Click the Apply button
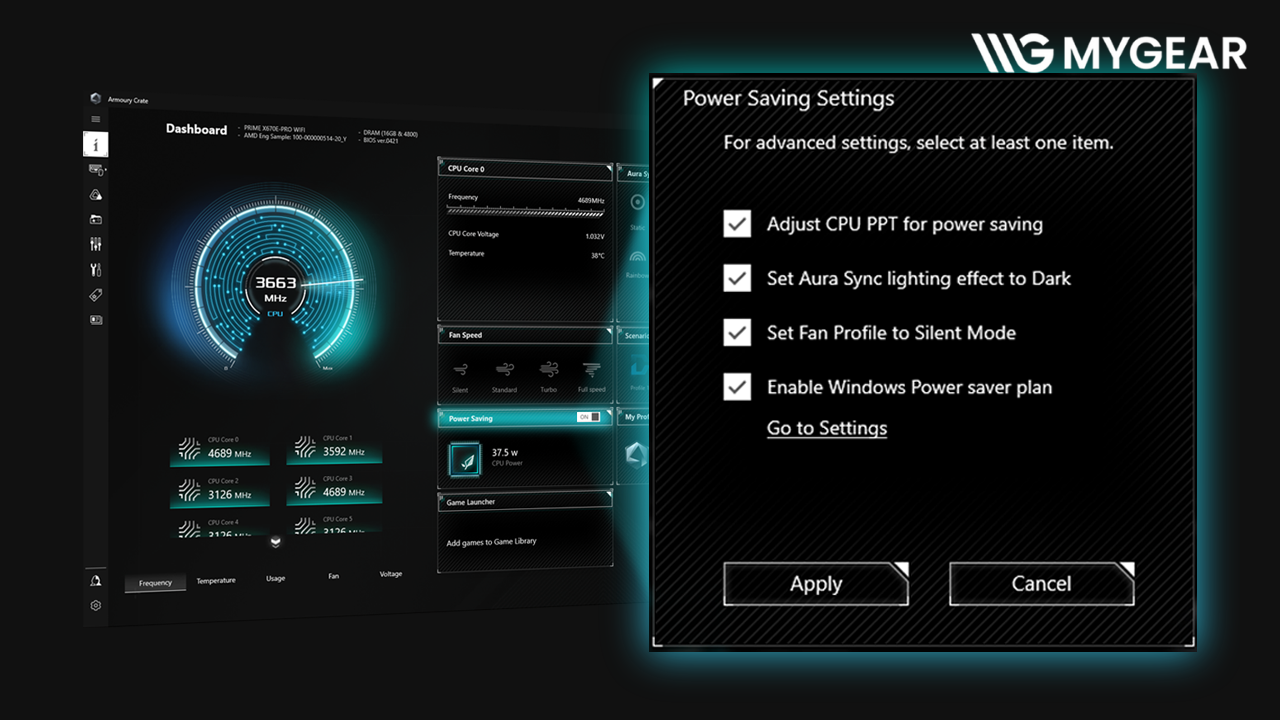The width and height of the screenshot is (1280, 720). [x=815, y=584]
